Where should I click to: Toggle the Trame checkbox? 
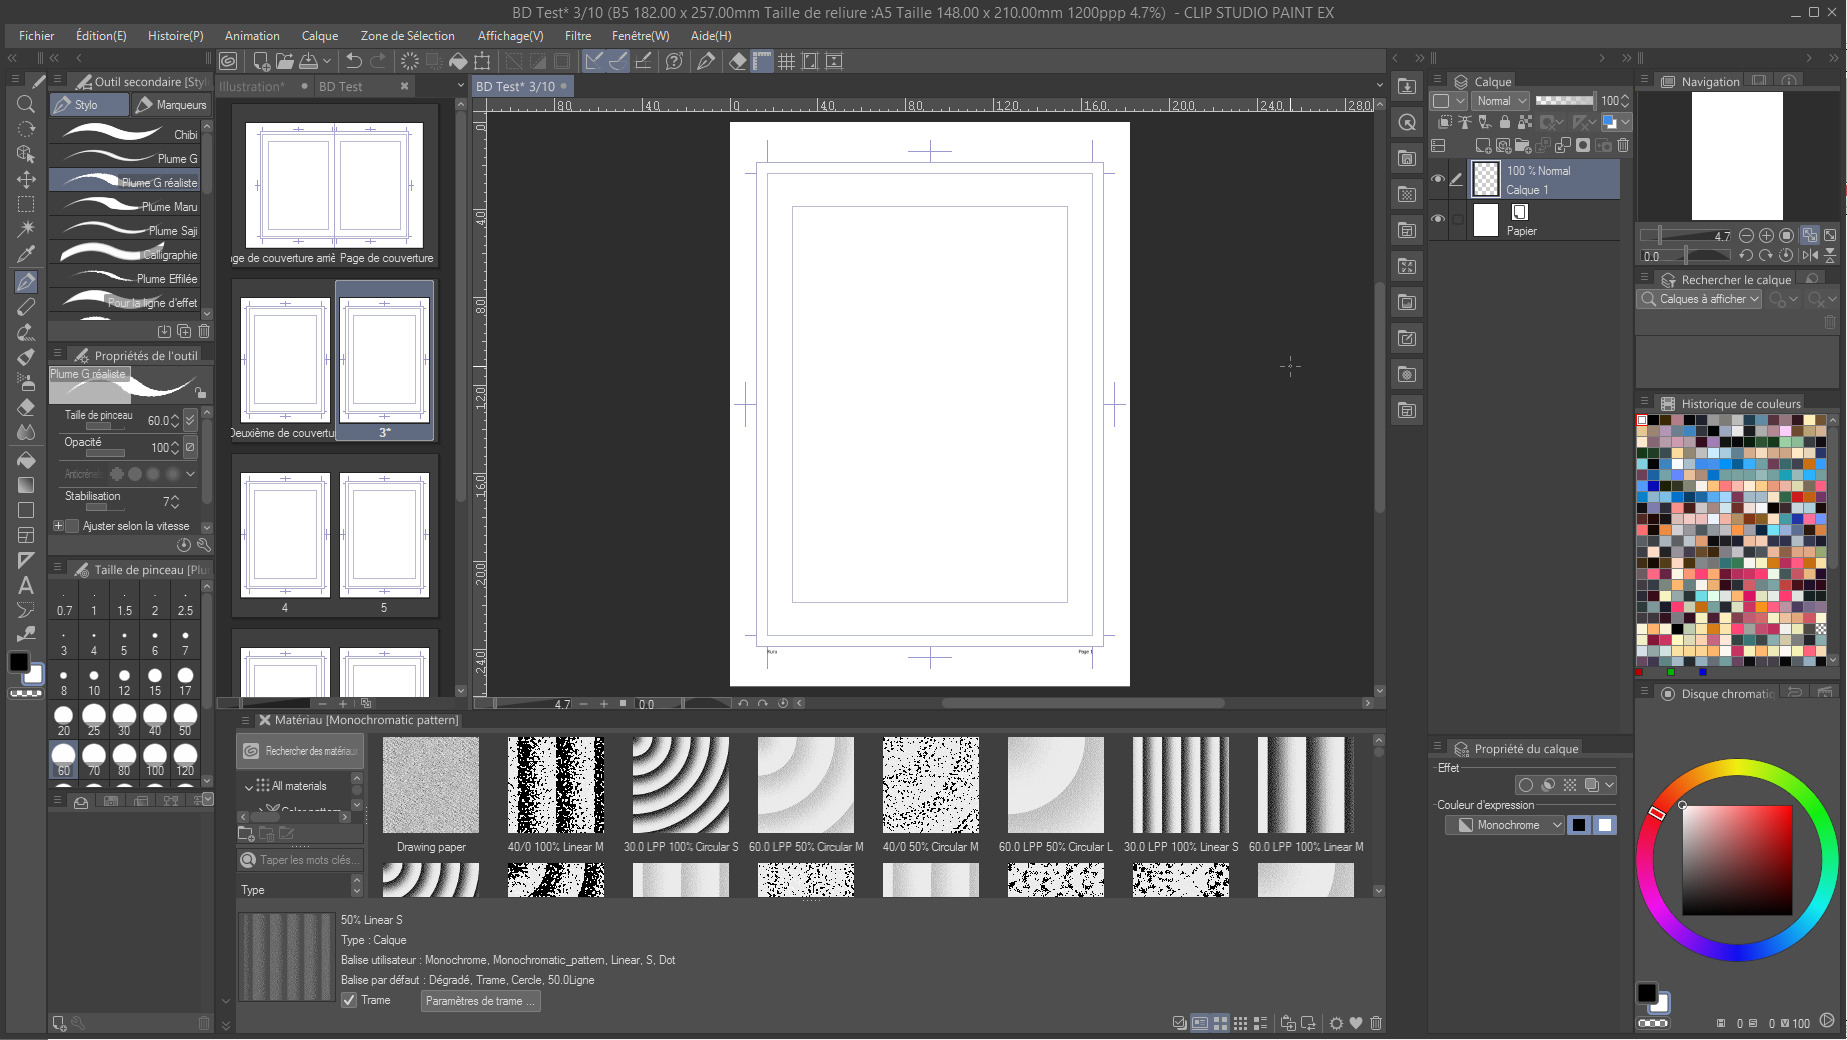[349, 1000]
